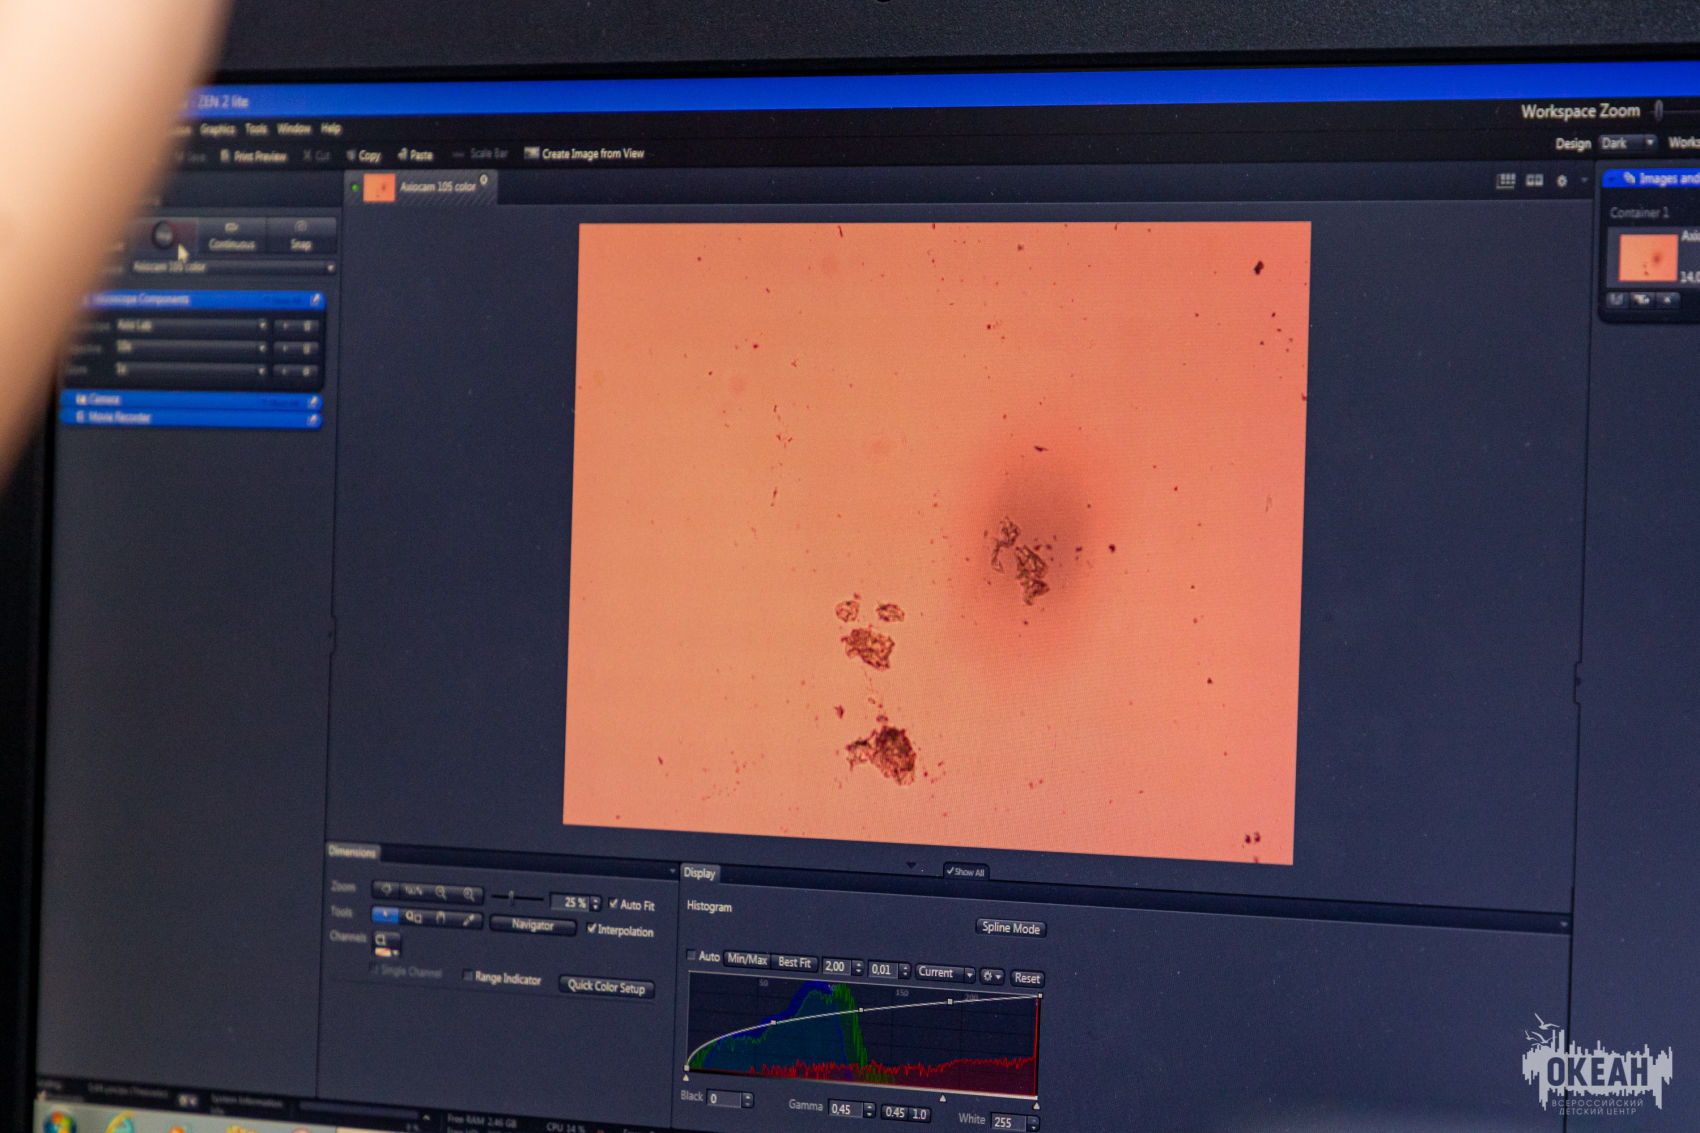Click Print Preview in the toolbar
1700x1133 pixels.
click(253, 156)
